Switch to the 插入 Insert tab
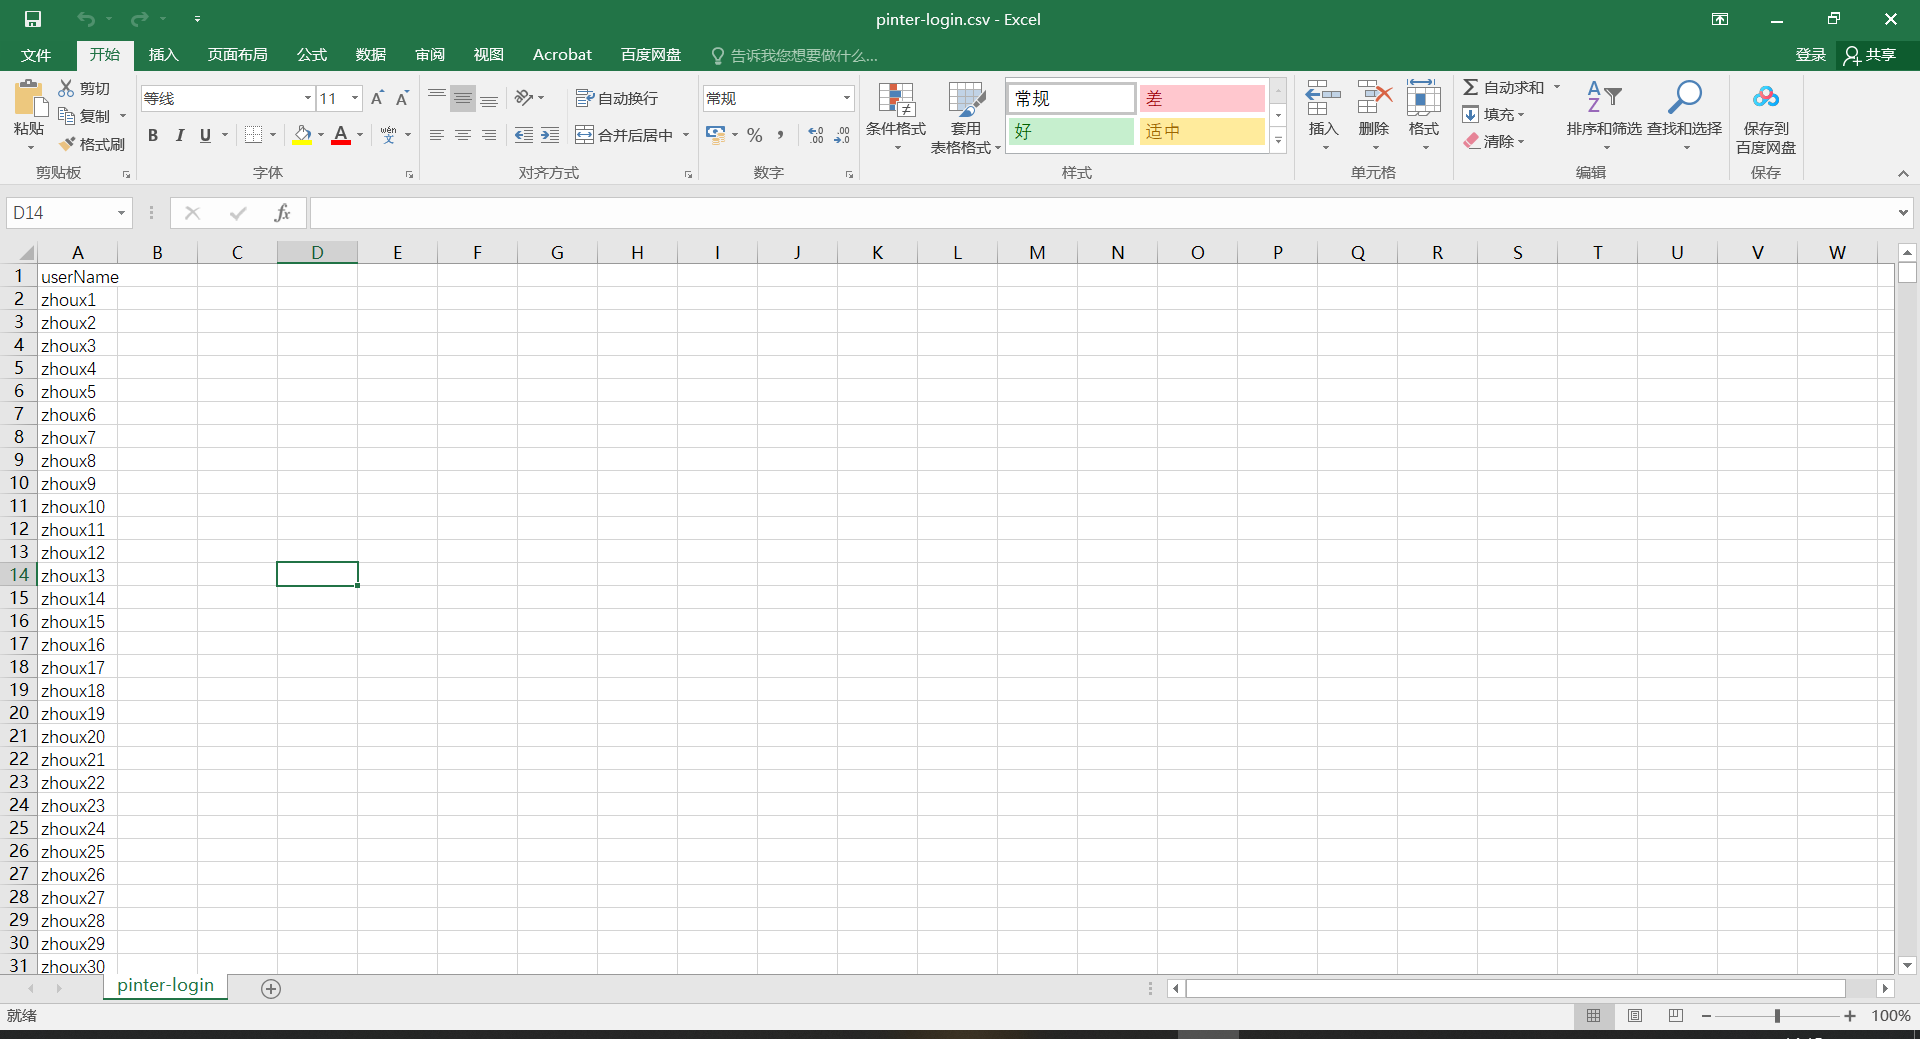1920x1039 pixels. pyautogui.click(x=163, y=55)
